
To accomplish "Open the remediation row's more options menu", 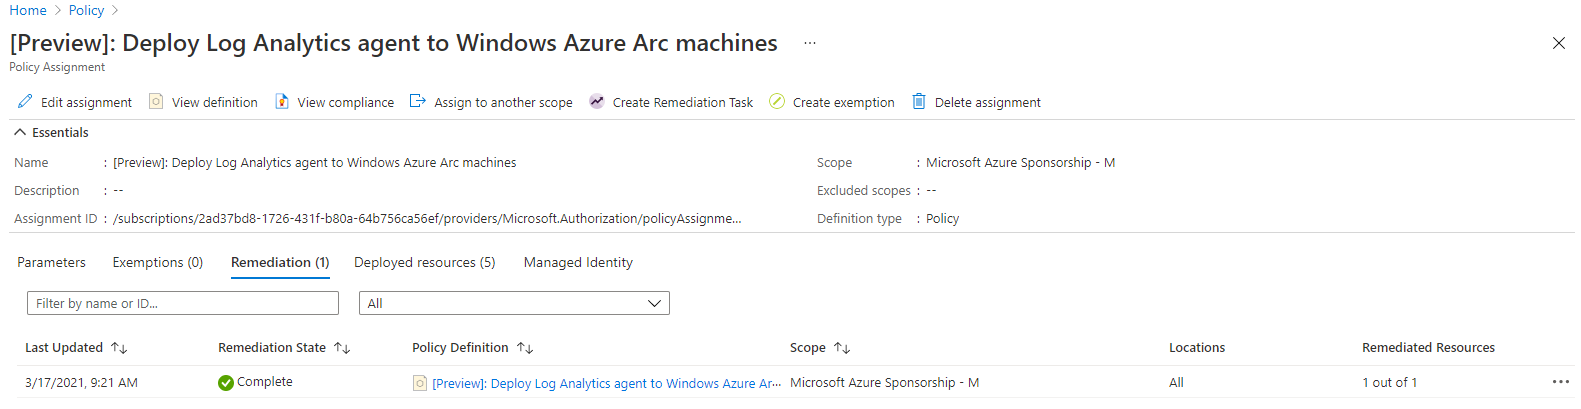I will [x=1560, y=383].
